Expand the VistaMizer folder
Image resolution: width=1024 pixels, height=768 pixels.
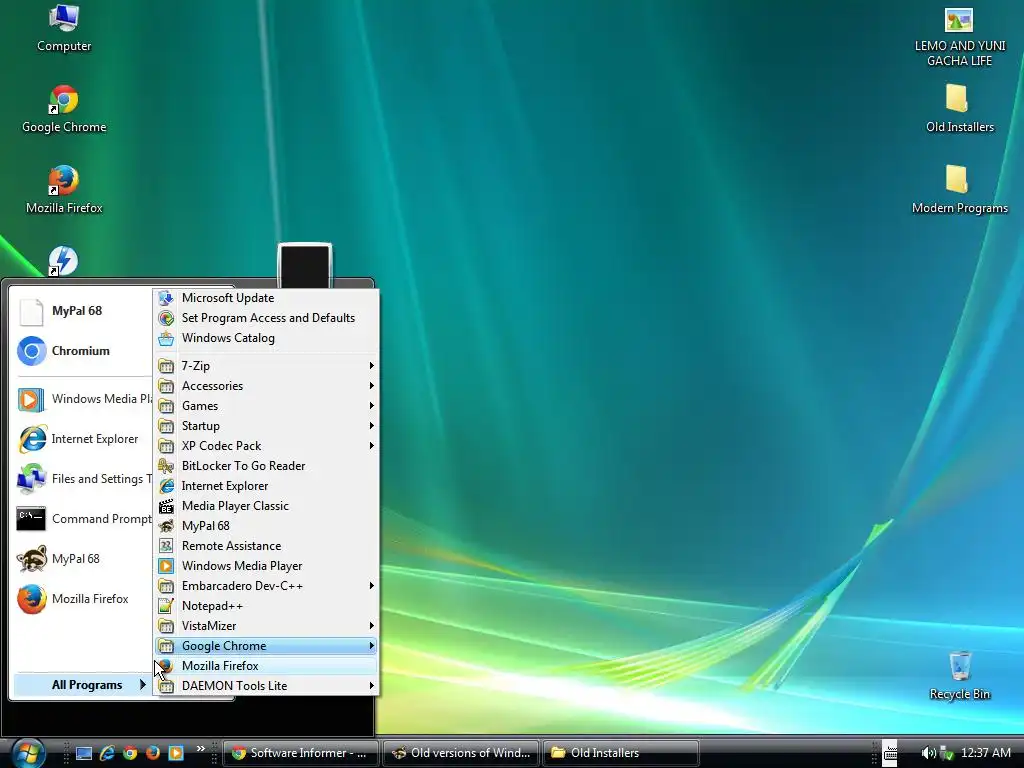266,626
